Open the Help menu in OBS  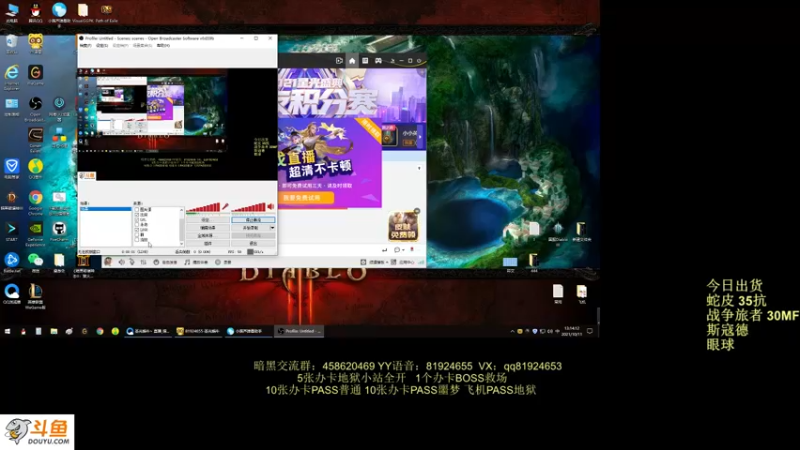(163, 45)
